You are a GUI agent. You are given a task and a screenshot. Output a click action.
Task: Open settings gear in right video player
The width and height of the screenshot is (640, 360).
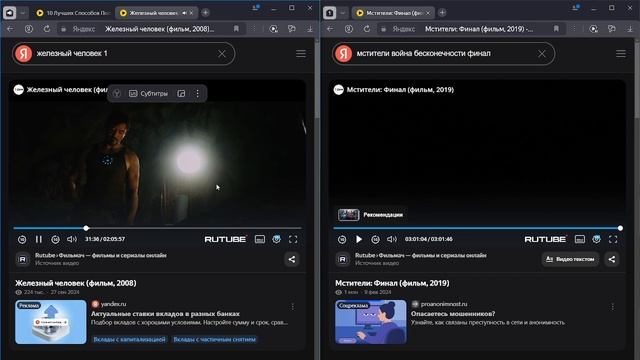596,239
